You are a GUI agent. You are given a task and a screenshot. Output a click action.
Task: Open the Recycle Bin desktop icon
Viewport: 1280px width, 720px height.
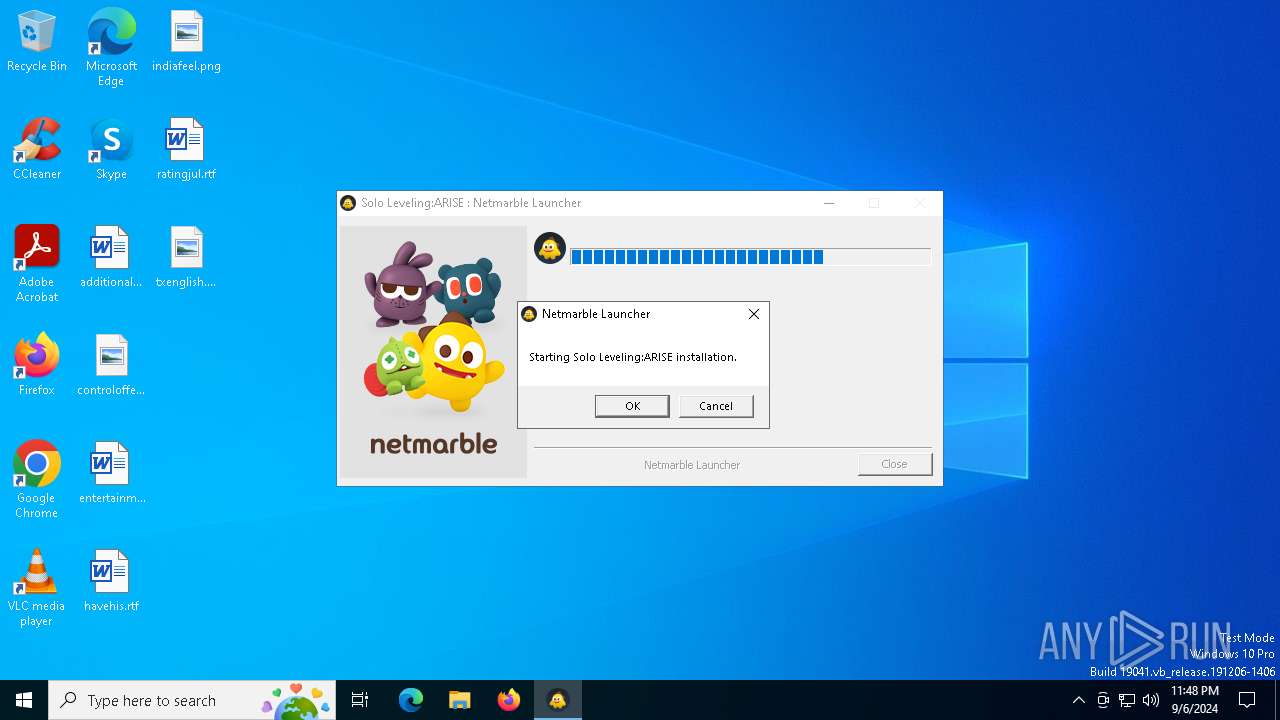(x=37, y=42)
